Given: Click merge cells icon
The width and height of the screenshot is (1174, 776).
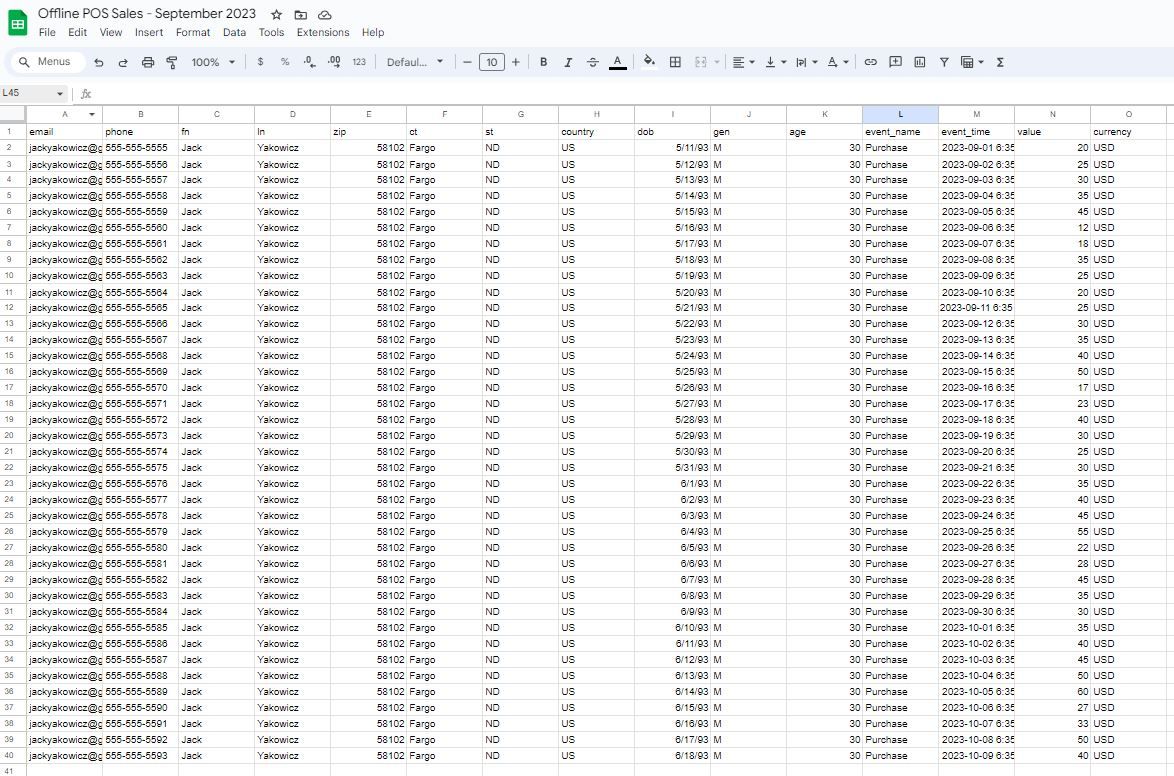Looking at the screenshot, I should pyautogui.click(x=701, y=62).
